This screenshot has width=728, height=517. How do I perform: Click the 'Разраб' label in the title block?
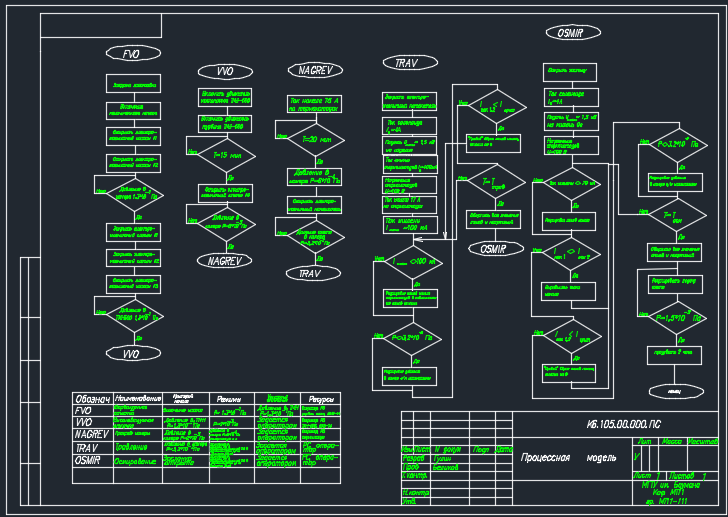[413, 459]
